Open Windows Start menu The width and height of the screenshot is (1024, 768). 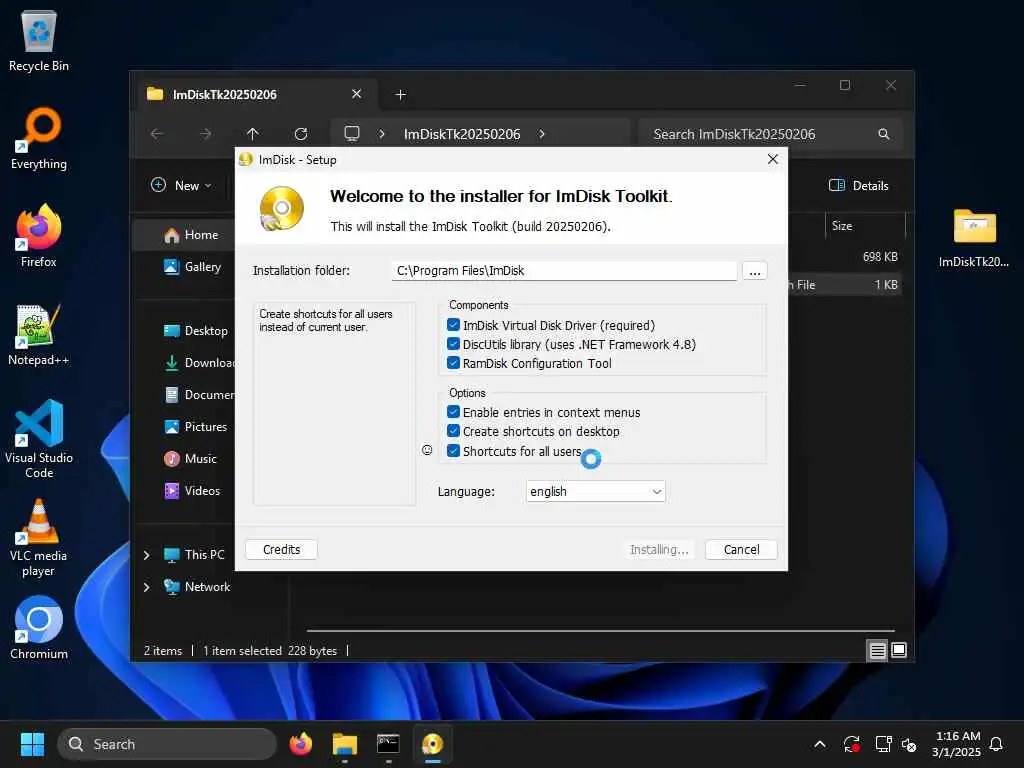point(32,744)
